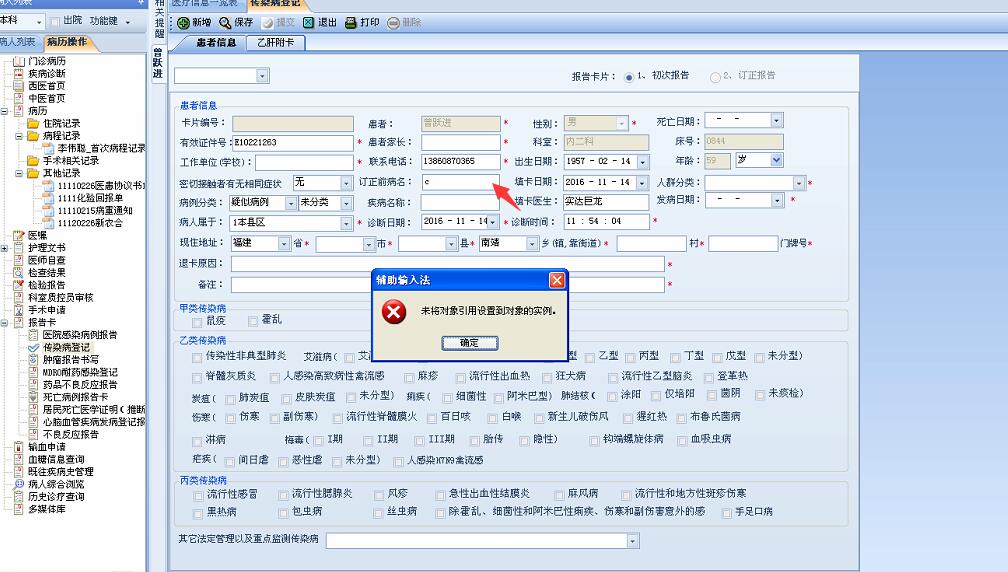Open 多媒体库 tree item
Screen dimensions: 1008x572
coord(46,509)
